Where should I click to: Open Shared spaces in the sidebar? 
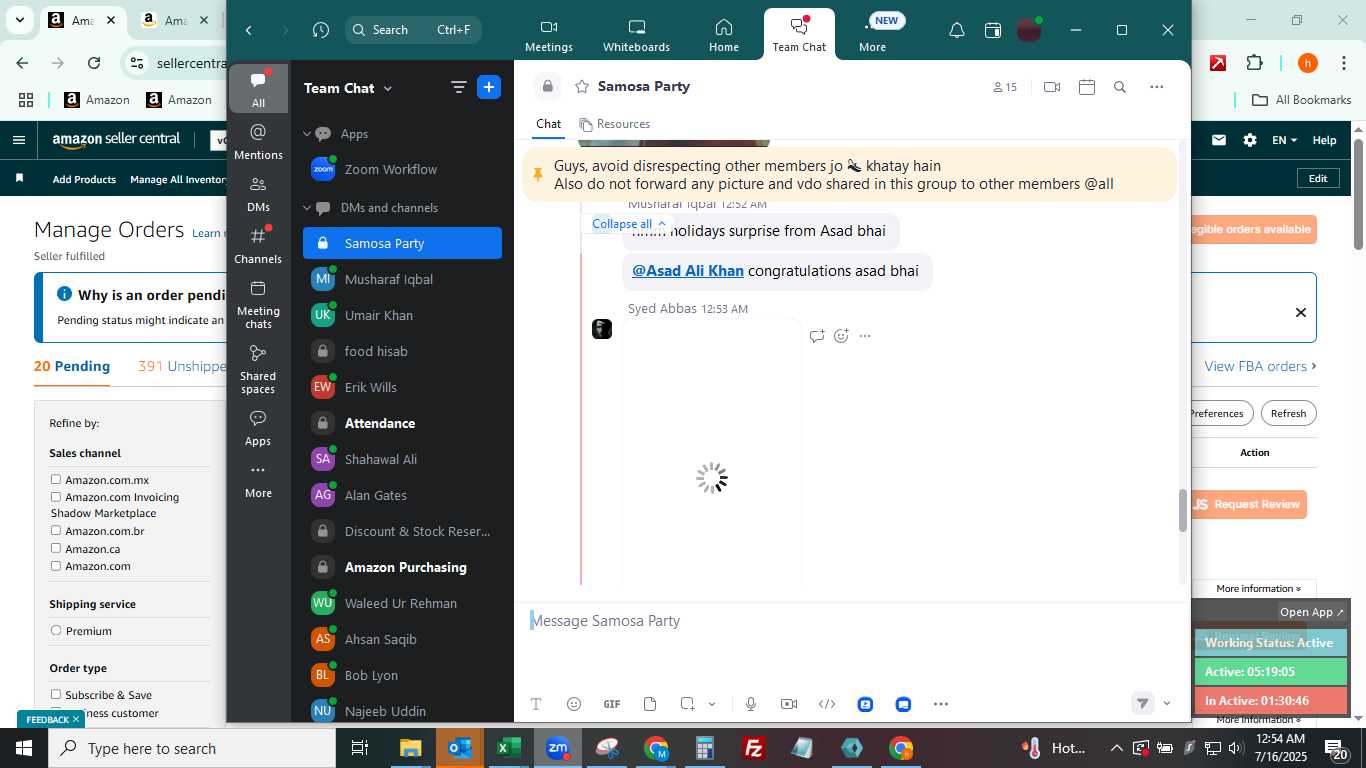click(x=258, y=369)
